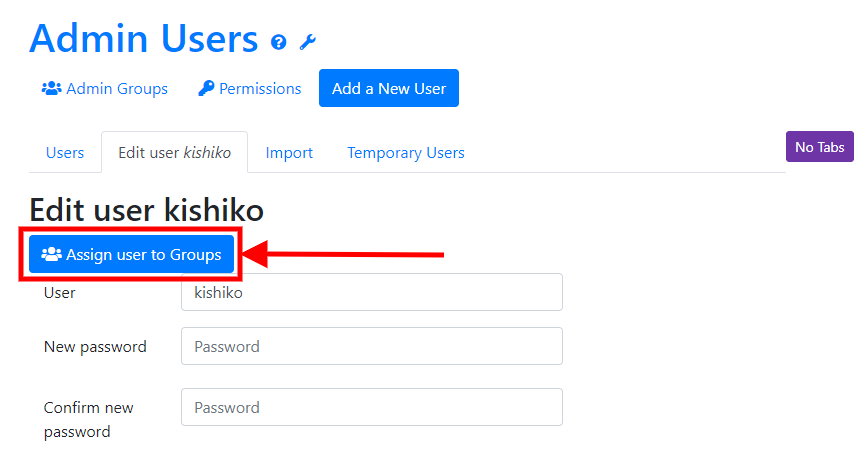Click the Permissions key icon
The height and width of the screenshot is (468, 867).
[x=206, y=89]
